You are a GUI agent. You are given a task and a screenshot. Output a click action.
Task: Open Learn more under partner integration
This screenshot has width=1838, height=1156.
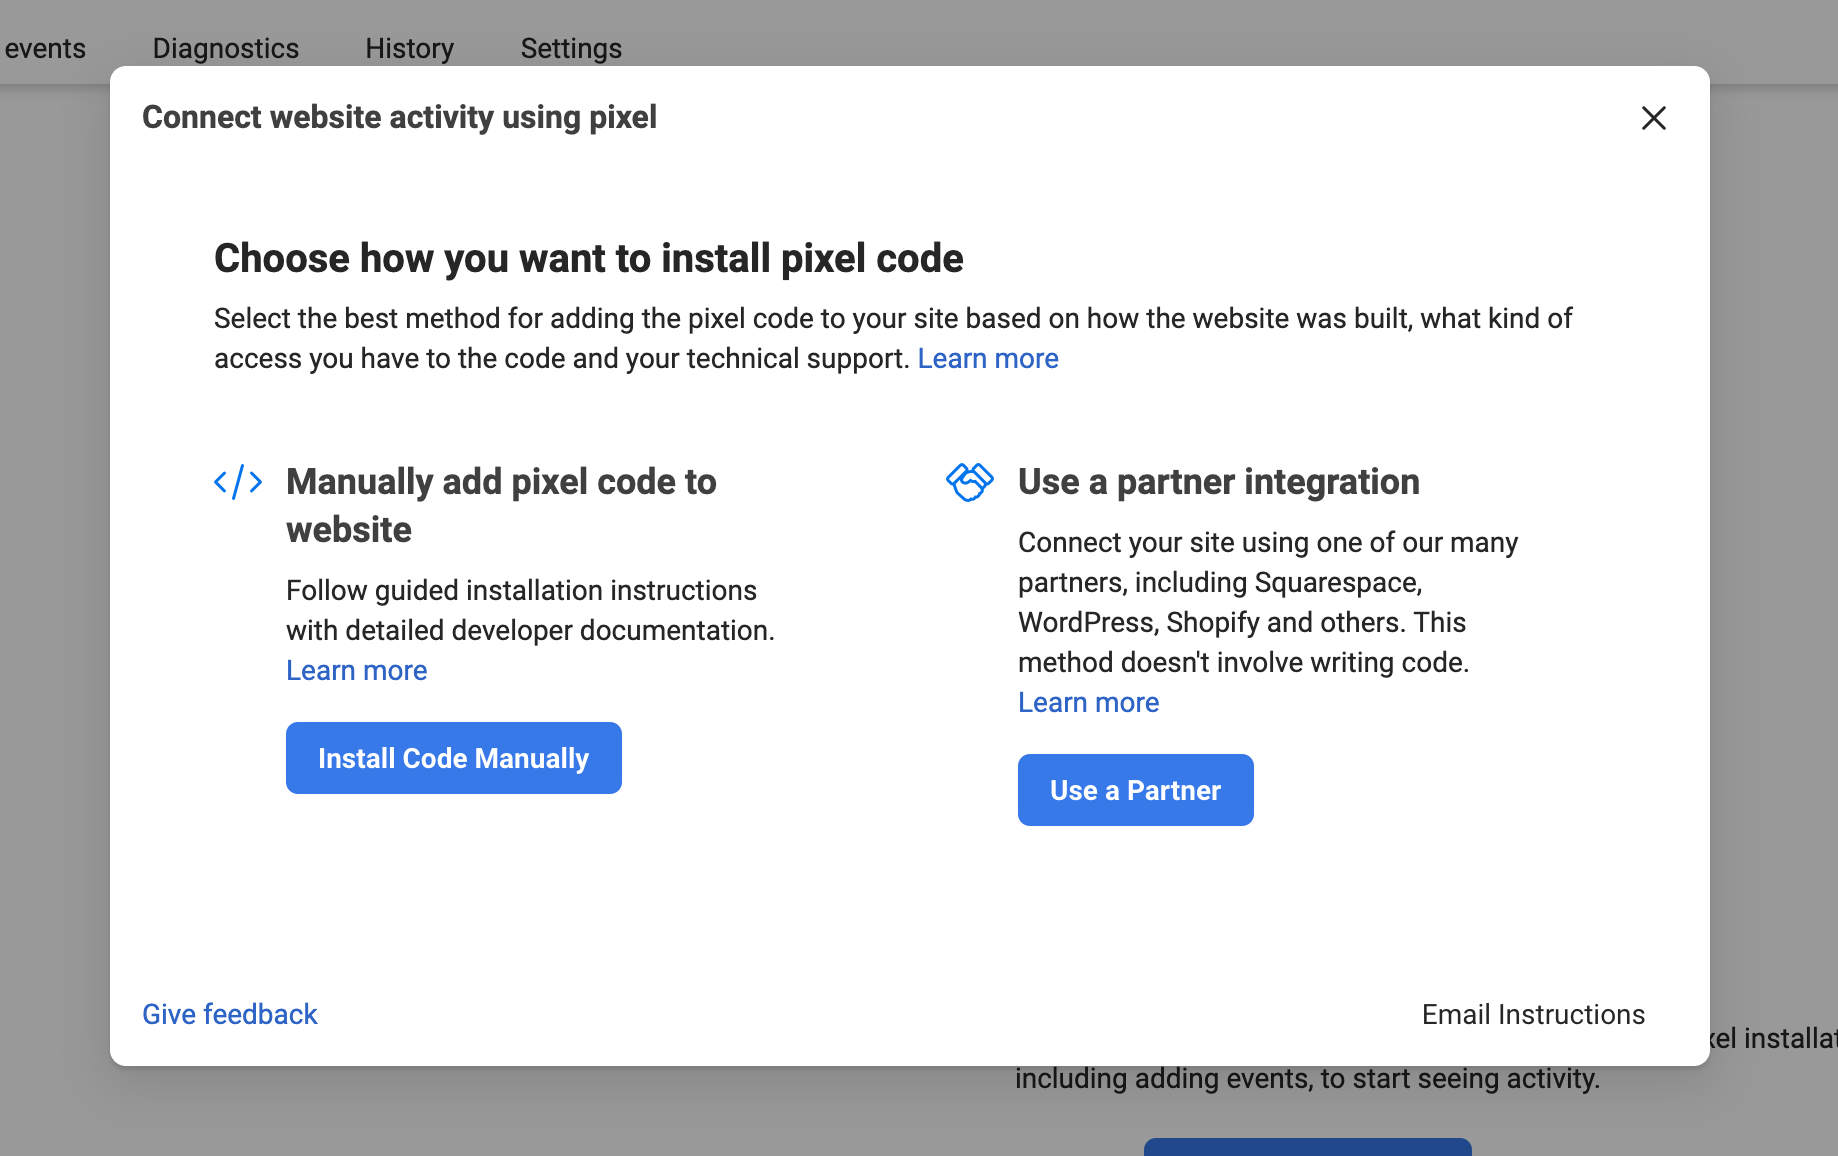pyautogui.click(x=1088, y=703)
